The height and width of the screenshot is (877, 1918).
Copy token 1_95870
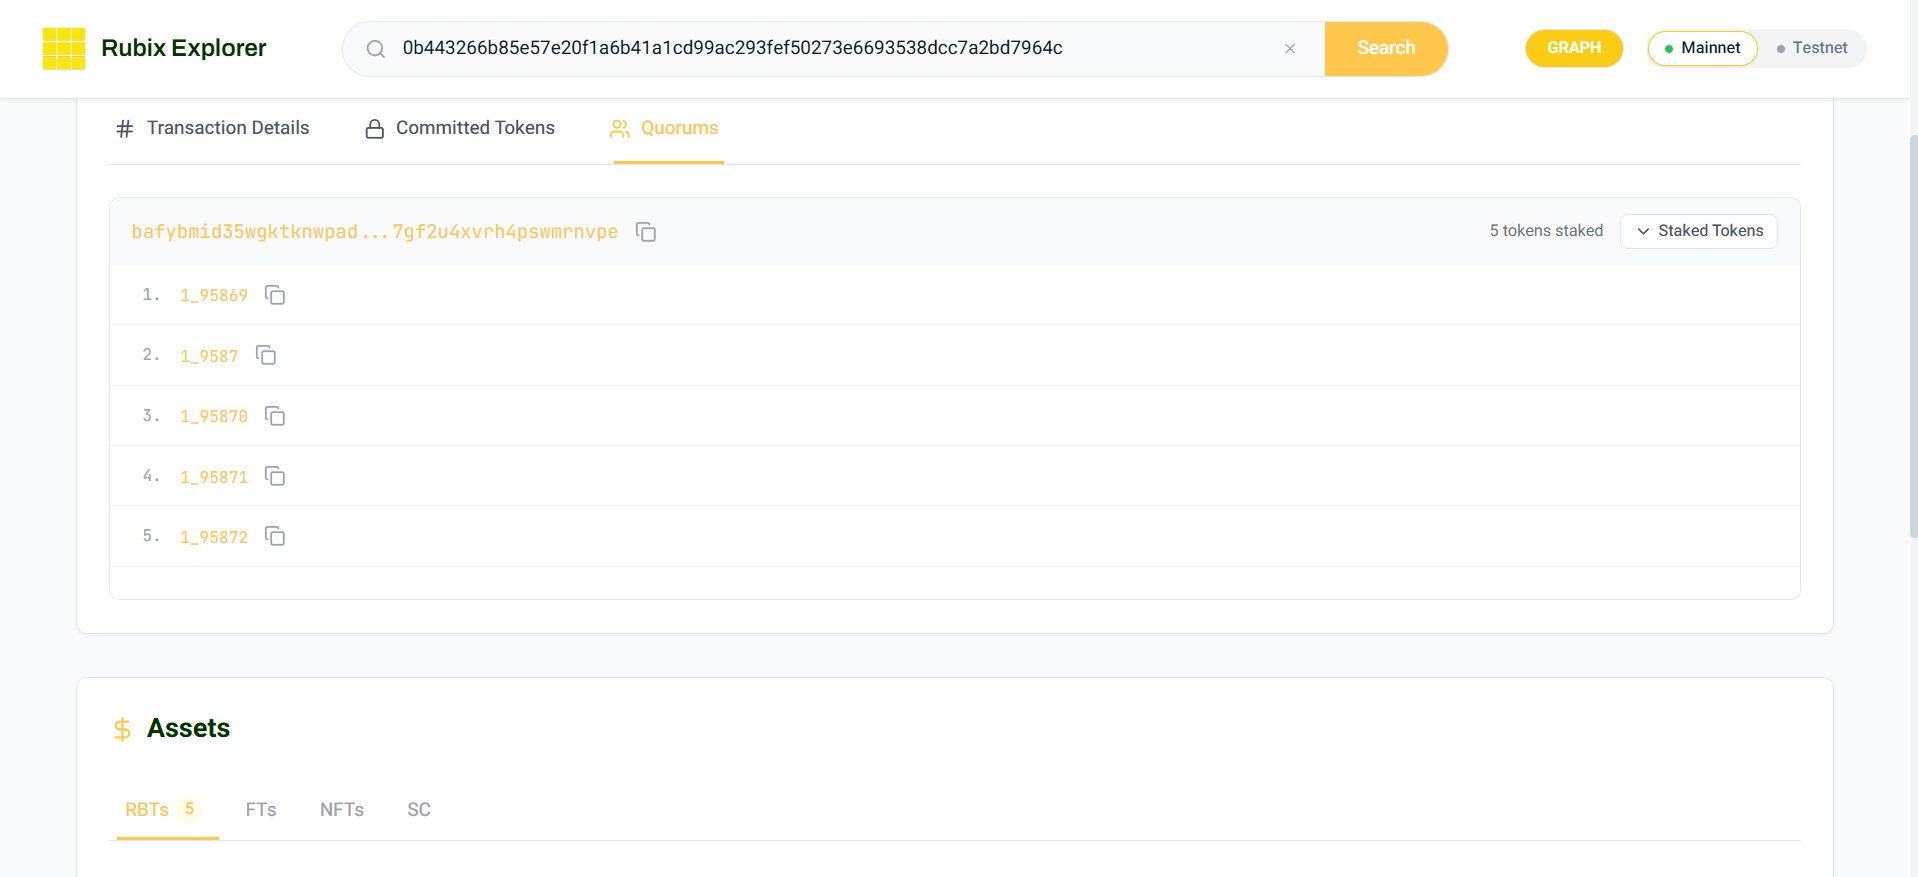click(275, 416)
